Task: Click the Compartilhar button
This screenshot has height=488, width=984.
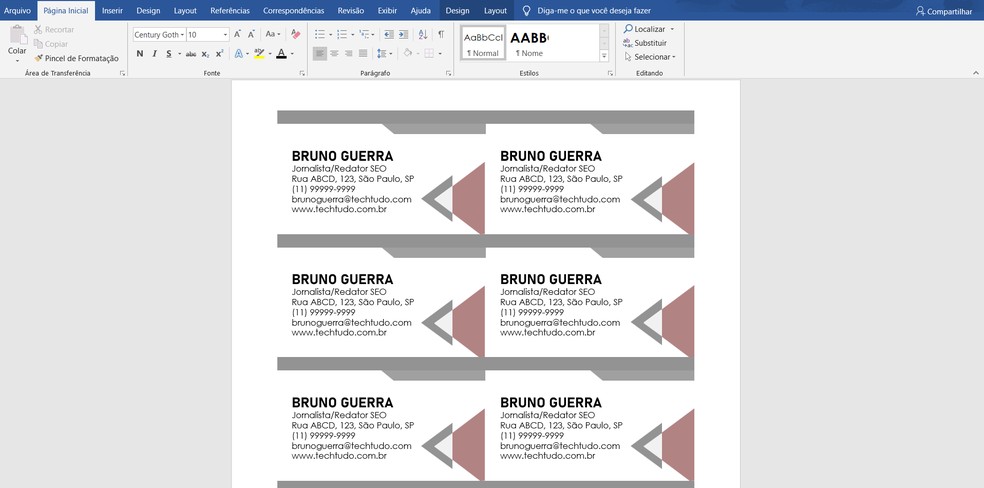Action: (x=943, y=11)
